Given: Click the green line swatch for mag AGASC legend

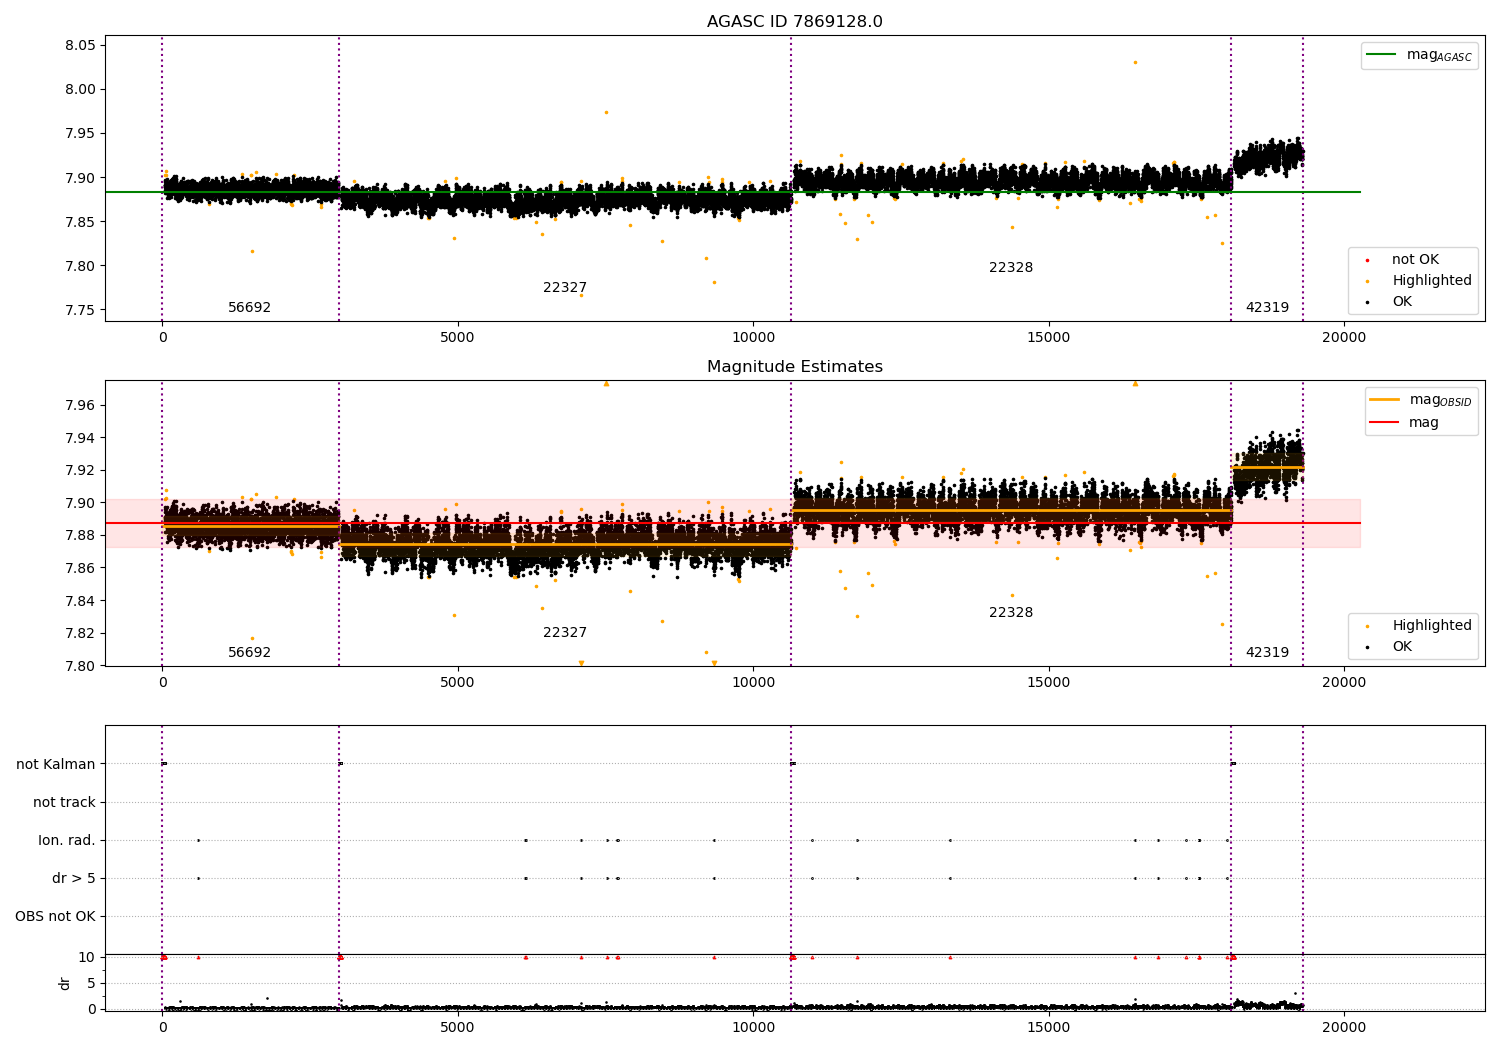Looking at the screenshot, I should 1381,55.
